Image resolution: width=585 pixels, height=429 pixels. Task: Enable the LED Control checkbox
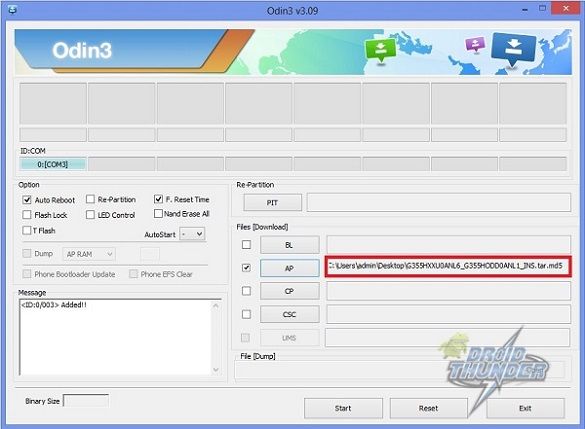(x=90, y=214)
